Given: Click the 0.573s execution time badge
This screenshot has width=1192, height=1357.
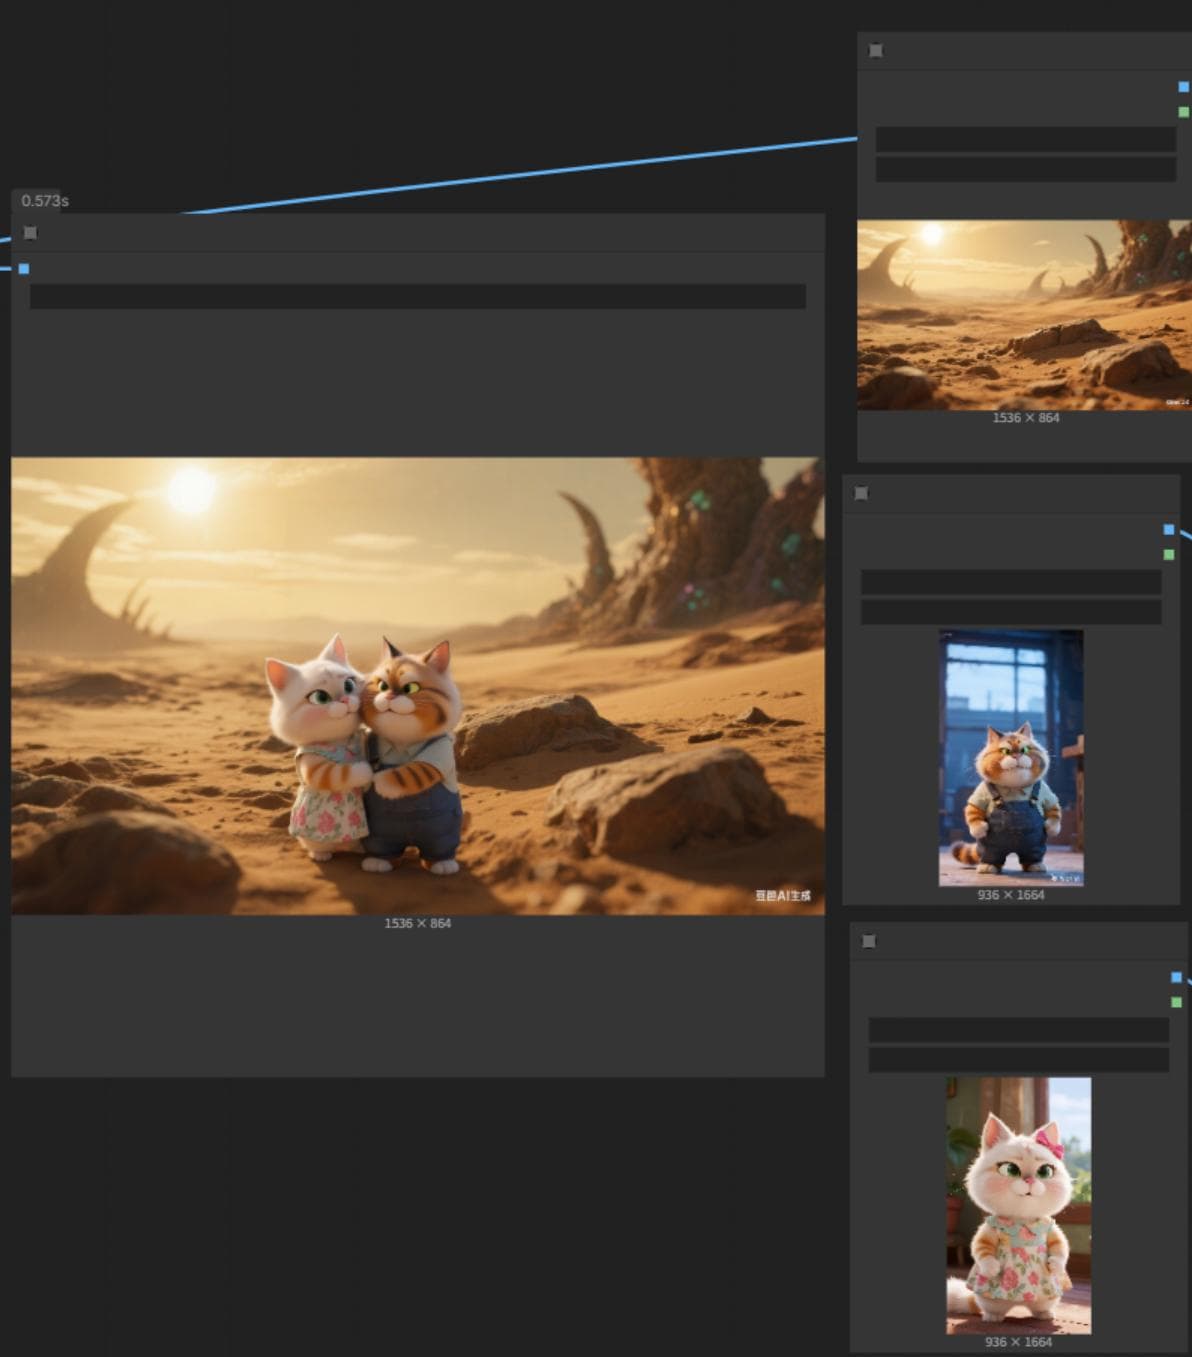Looking at the screenshot, I should pos(45,201).
